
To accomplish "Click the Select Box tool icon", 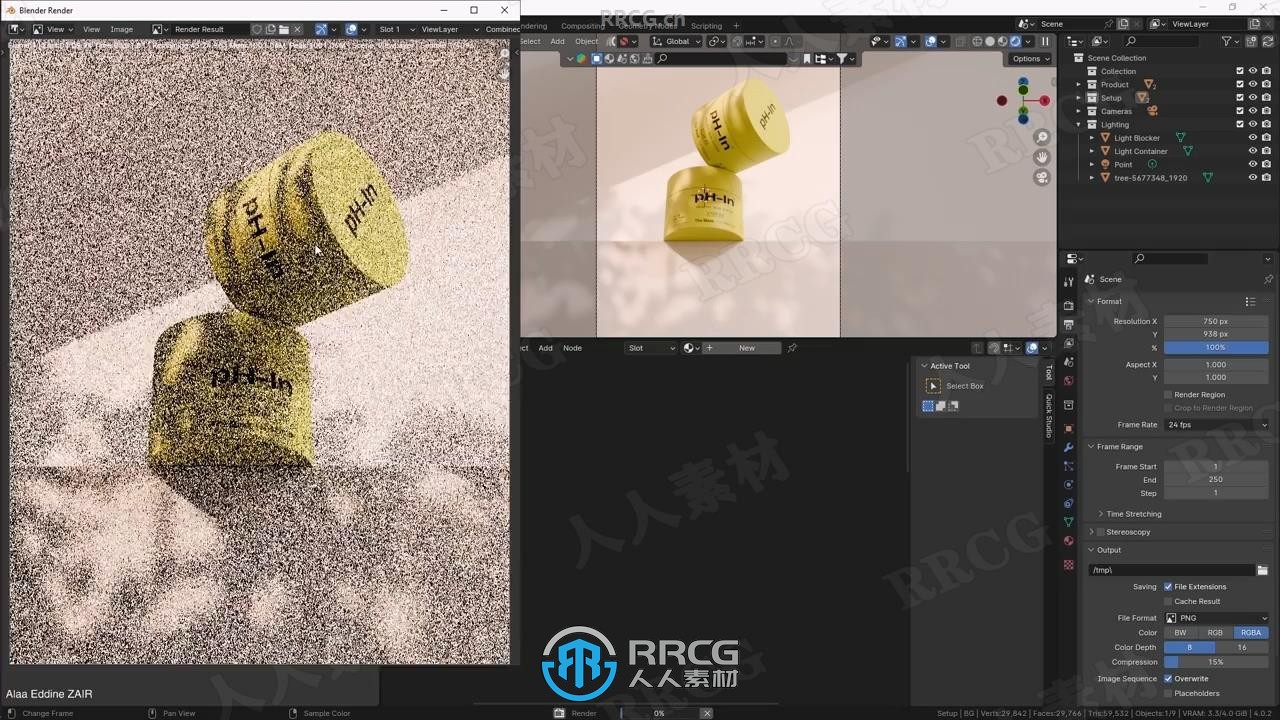I will tap(934, 386).
